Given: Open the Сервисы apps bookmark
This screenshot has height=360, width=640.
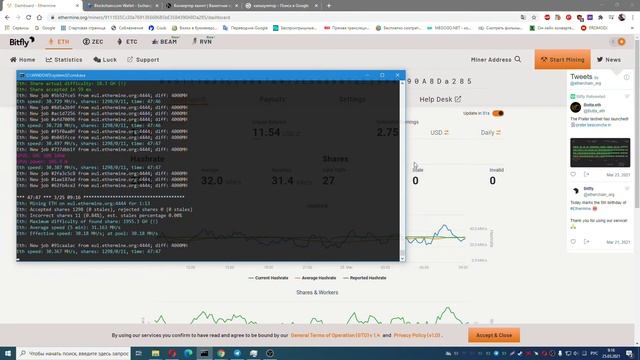Looking at the screenshot, I should (17, 28).
